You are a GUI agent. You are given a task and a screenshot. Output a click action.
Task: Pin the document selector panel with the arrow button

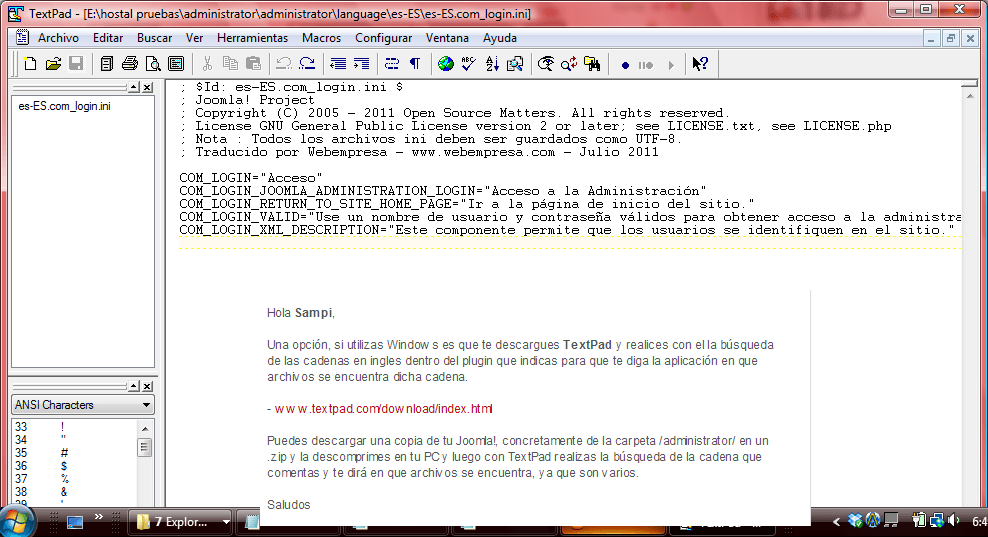click(134, 88)
